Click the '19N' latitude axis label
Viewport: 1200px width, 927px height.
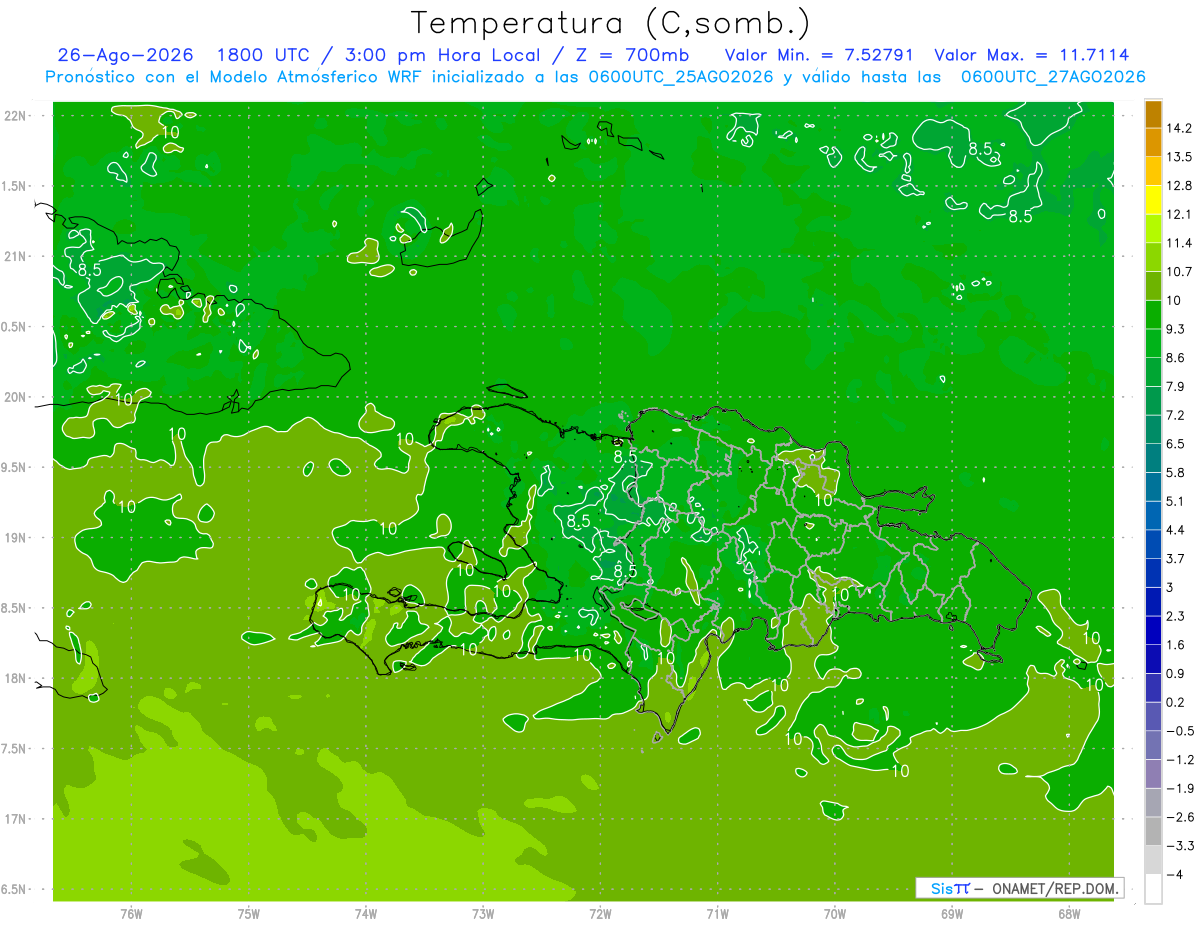point(15,538)
